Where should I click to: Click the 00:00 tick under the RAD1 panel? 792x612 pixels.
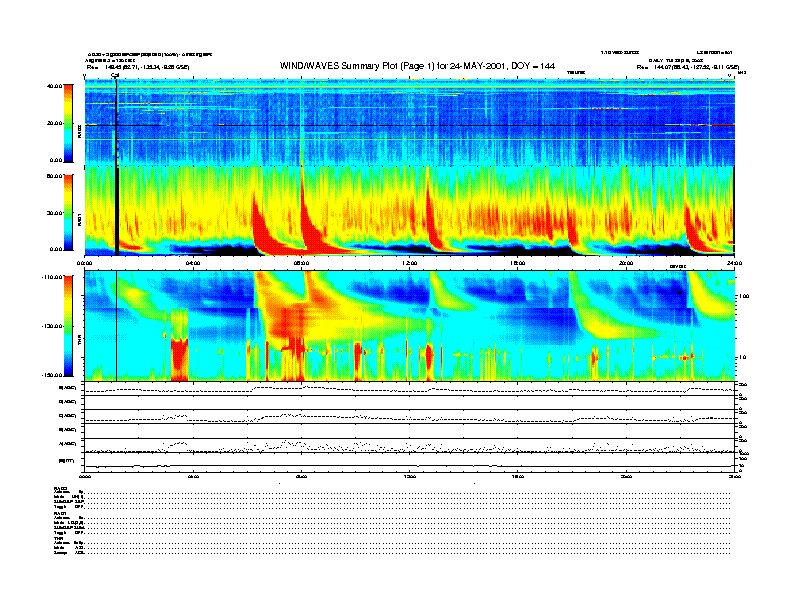click(x=84, y=263)
